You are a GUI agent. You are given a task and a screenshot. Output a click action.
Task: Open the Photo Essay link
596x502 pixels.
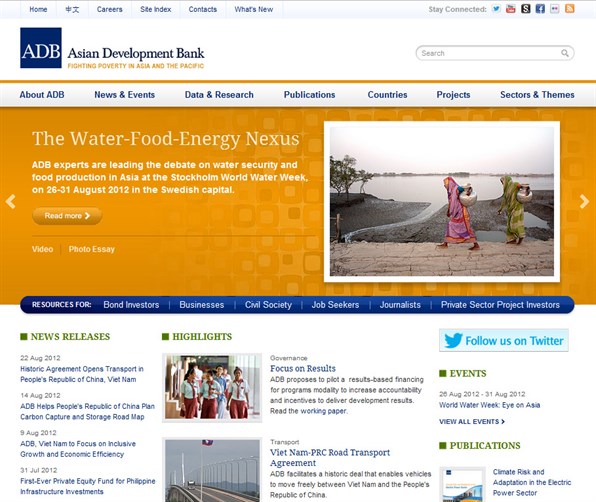(x=92, y=249)
